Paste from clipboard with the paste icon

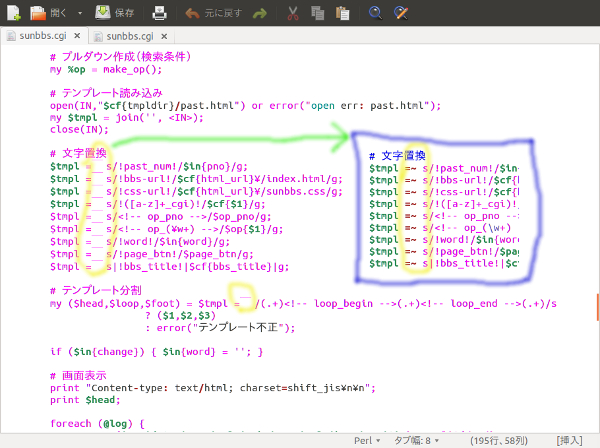343,13
